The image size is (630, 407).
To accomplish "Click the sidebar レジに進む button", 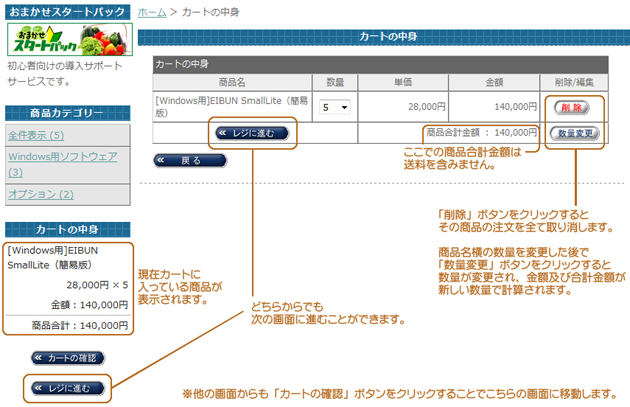I will click(68, 388).
